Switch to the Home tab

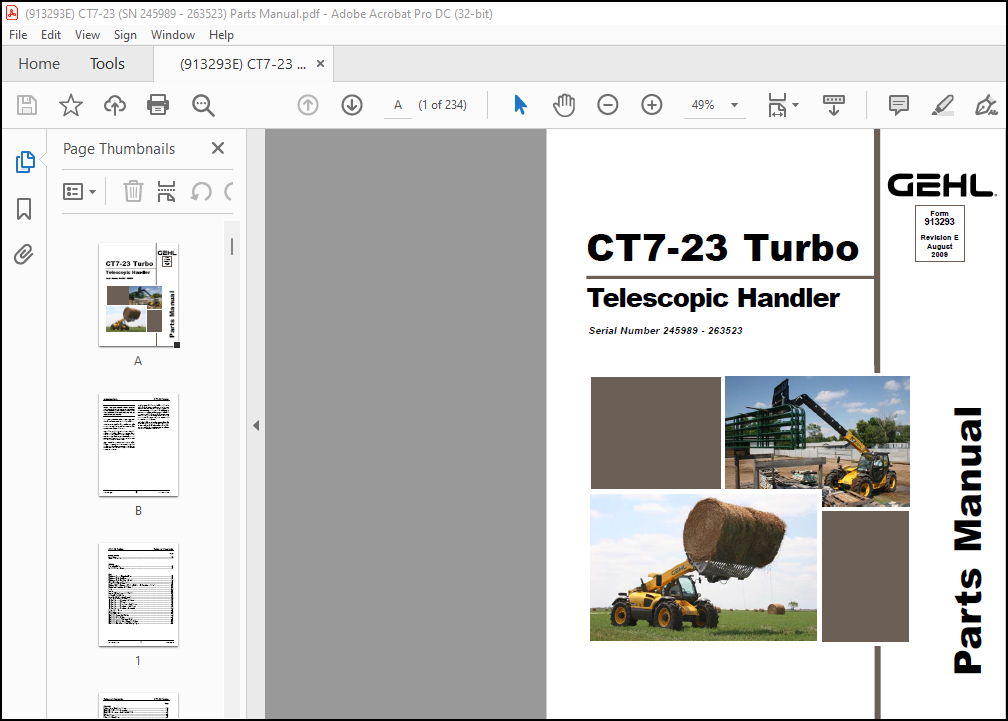pos(39,64)
